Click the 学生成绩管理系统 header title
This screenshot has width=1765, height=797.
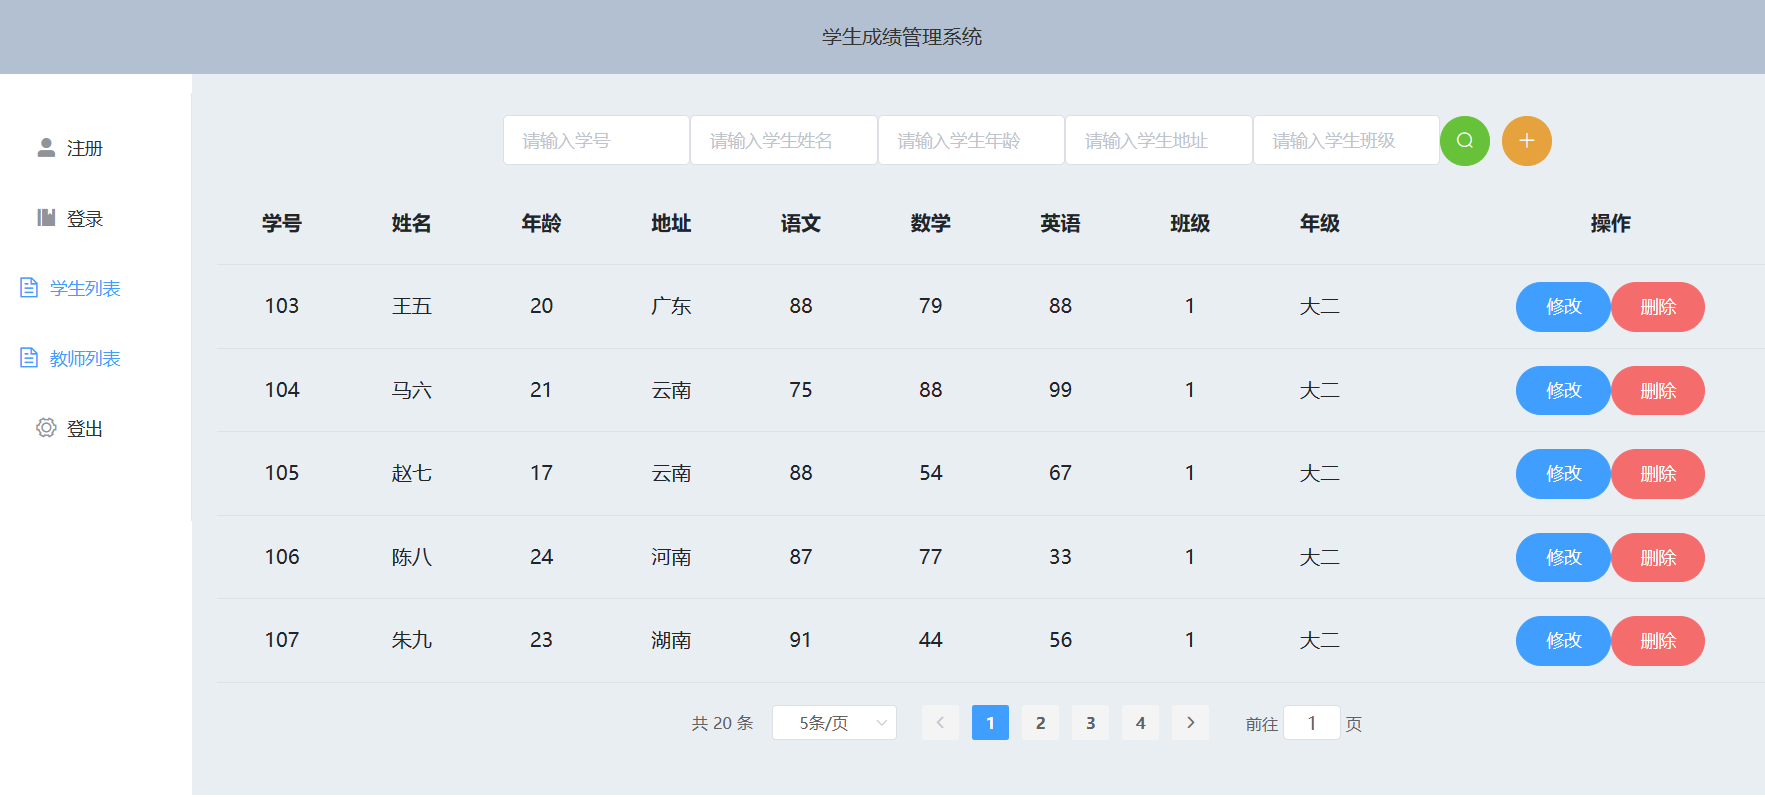point(902,37)
